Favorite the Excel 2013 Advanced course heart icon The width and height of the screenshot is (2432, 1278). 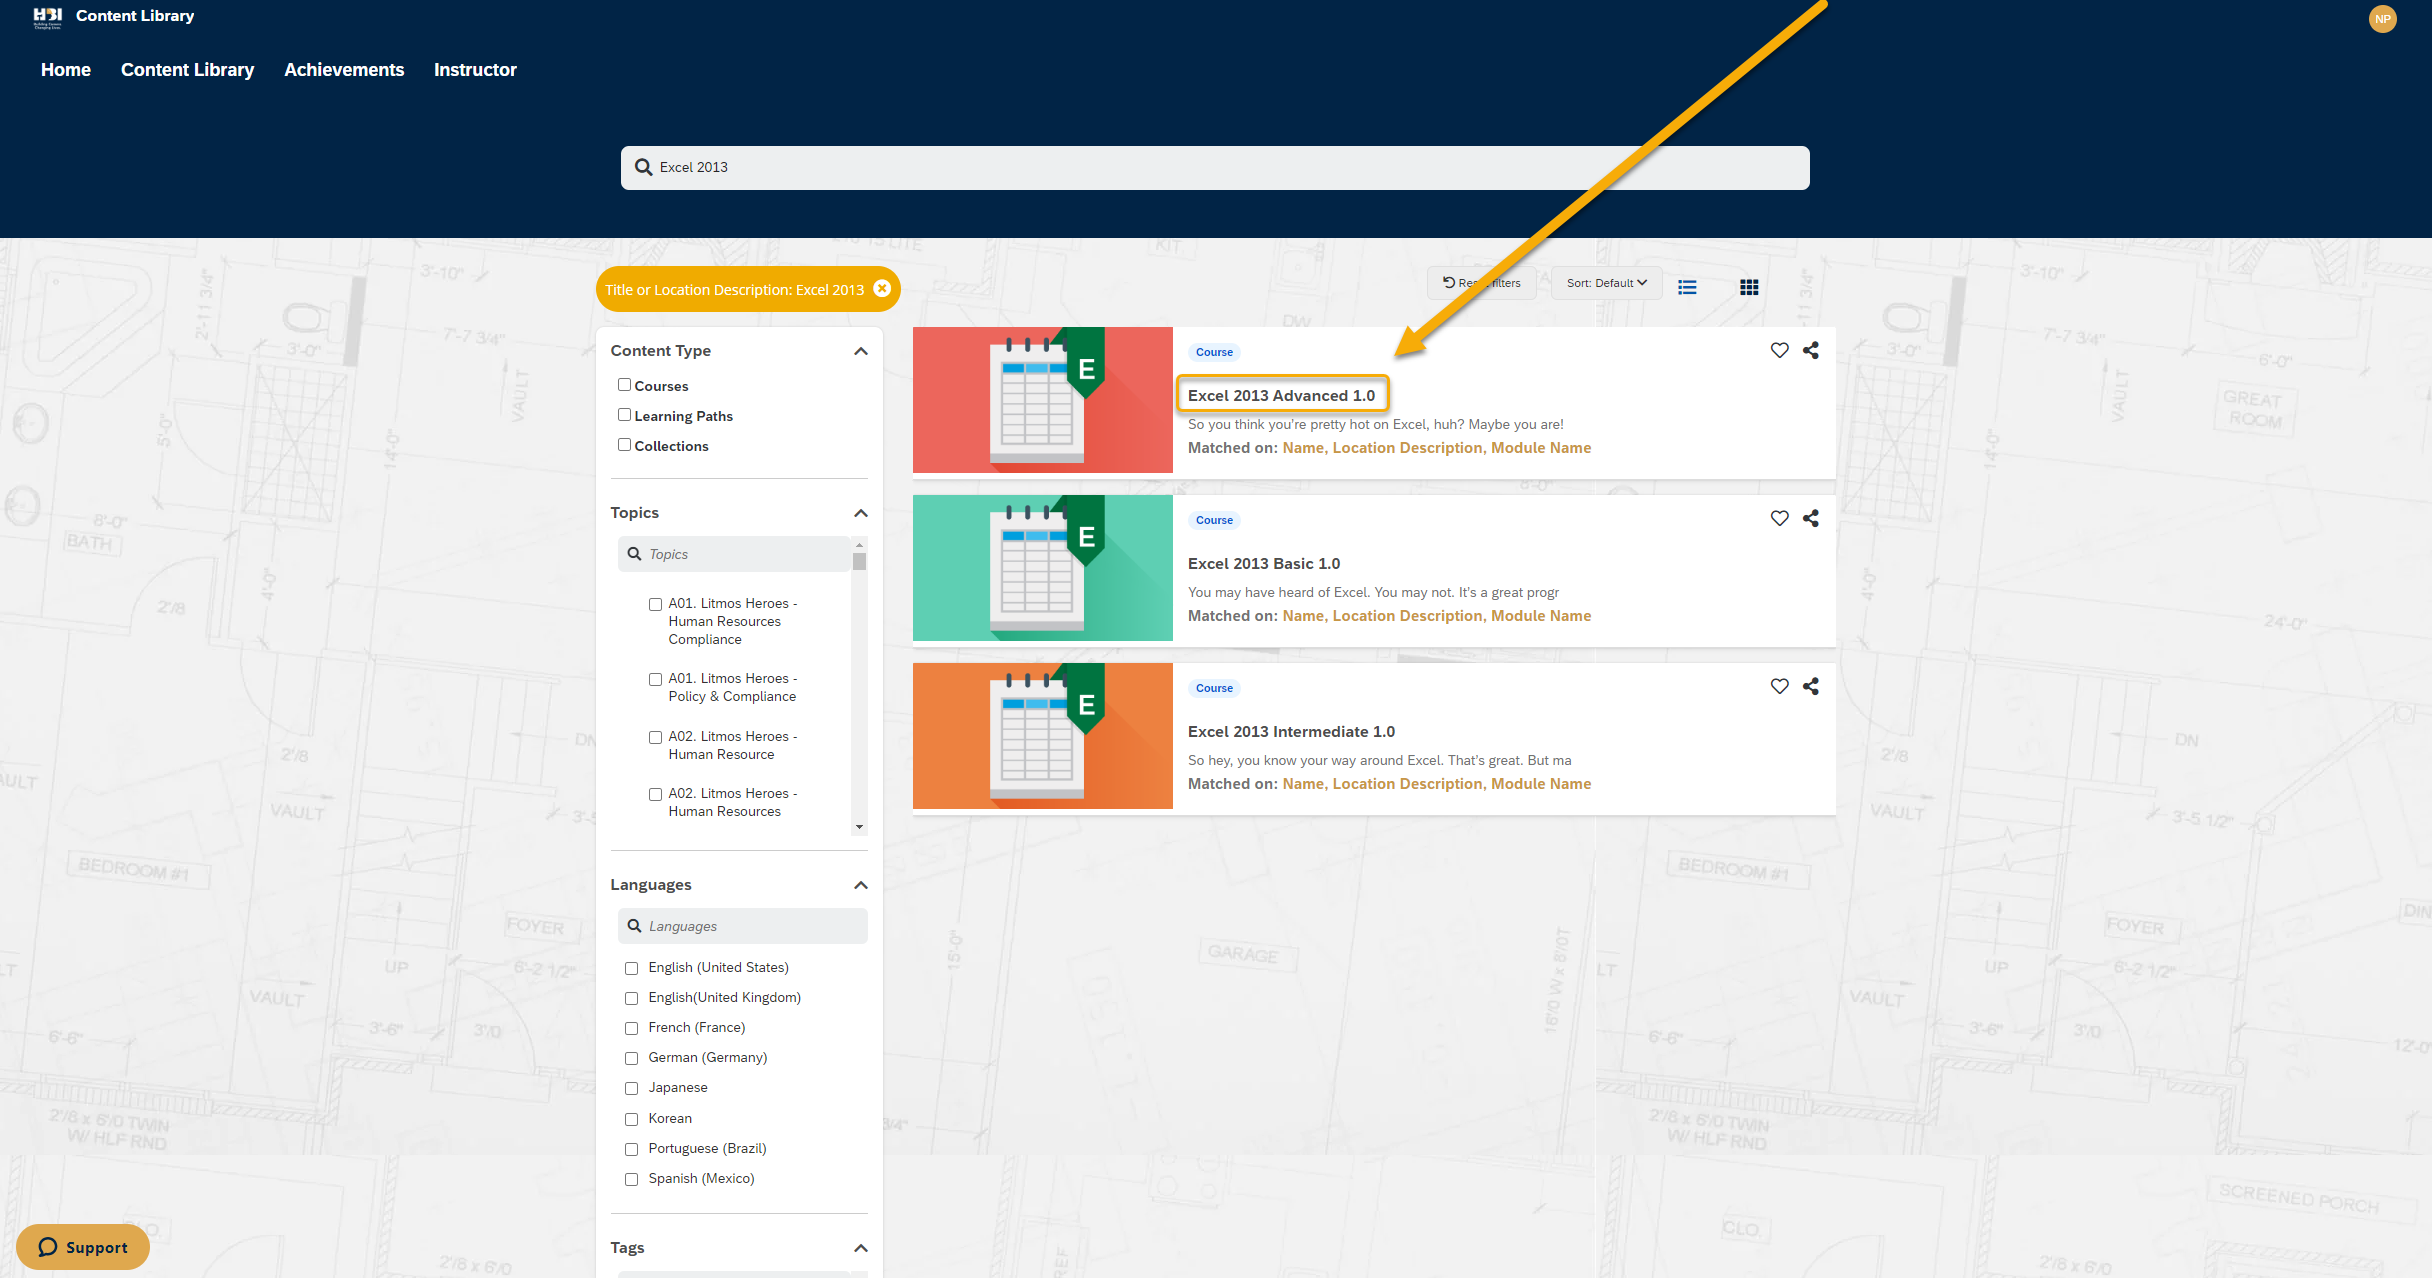pyautogui.click(x=1779, y=350)
